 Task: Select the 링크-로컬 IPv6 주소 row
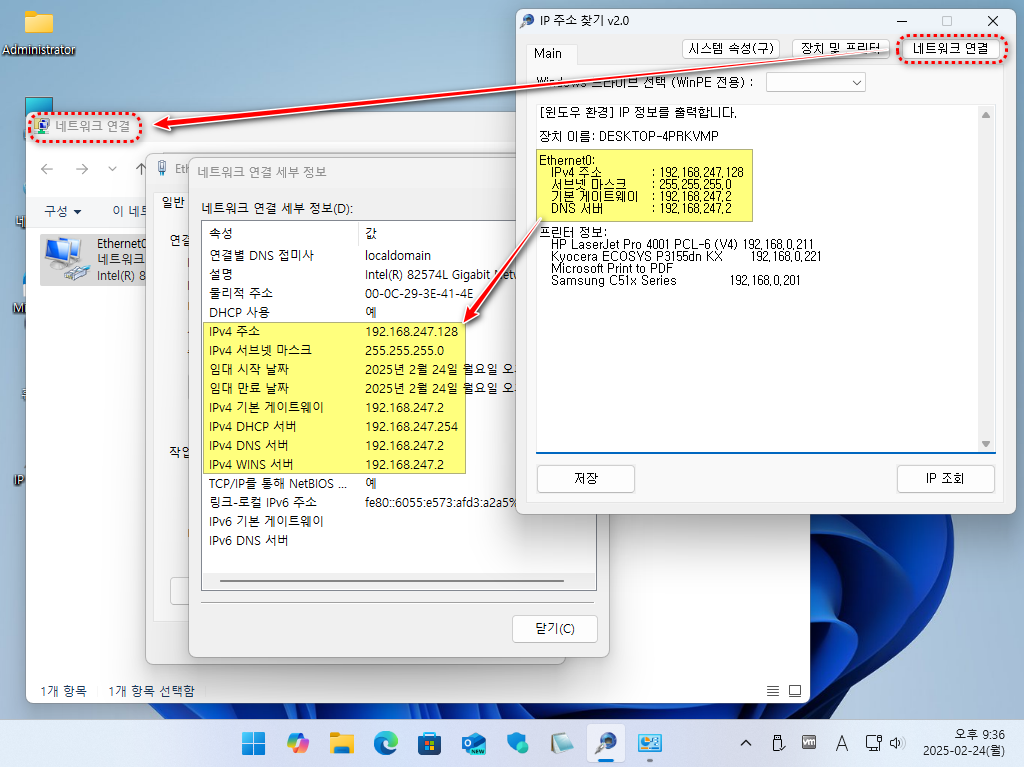359,502
